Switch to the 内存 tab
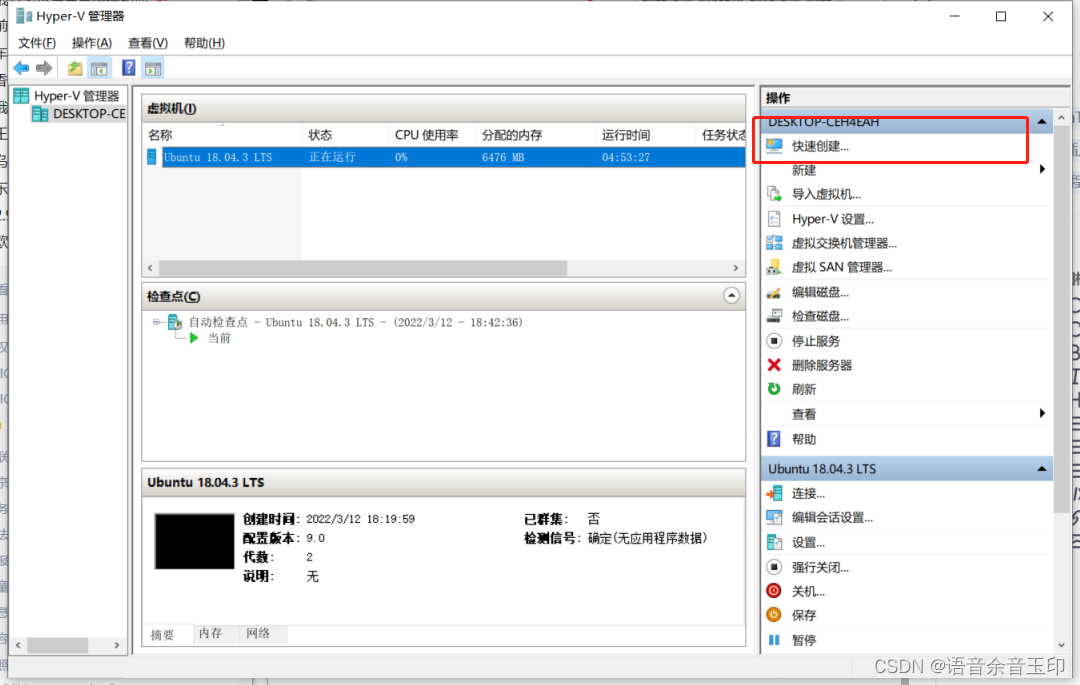The height and width of the screenshot is (685, 1080). (211, 633)
